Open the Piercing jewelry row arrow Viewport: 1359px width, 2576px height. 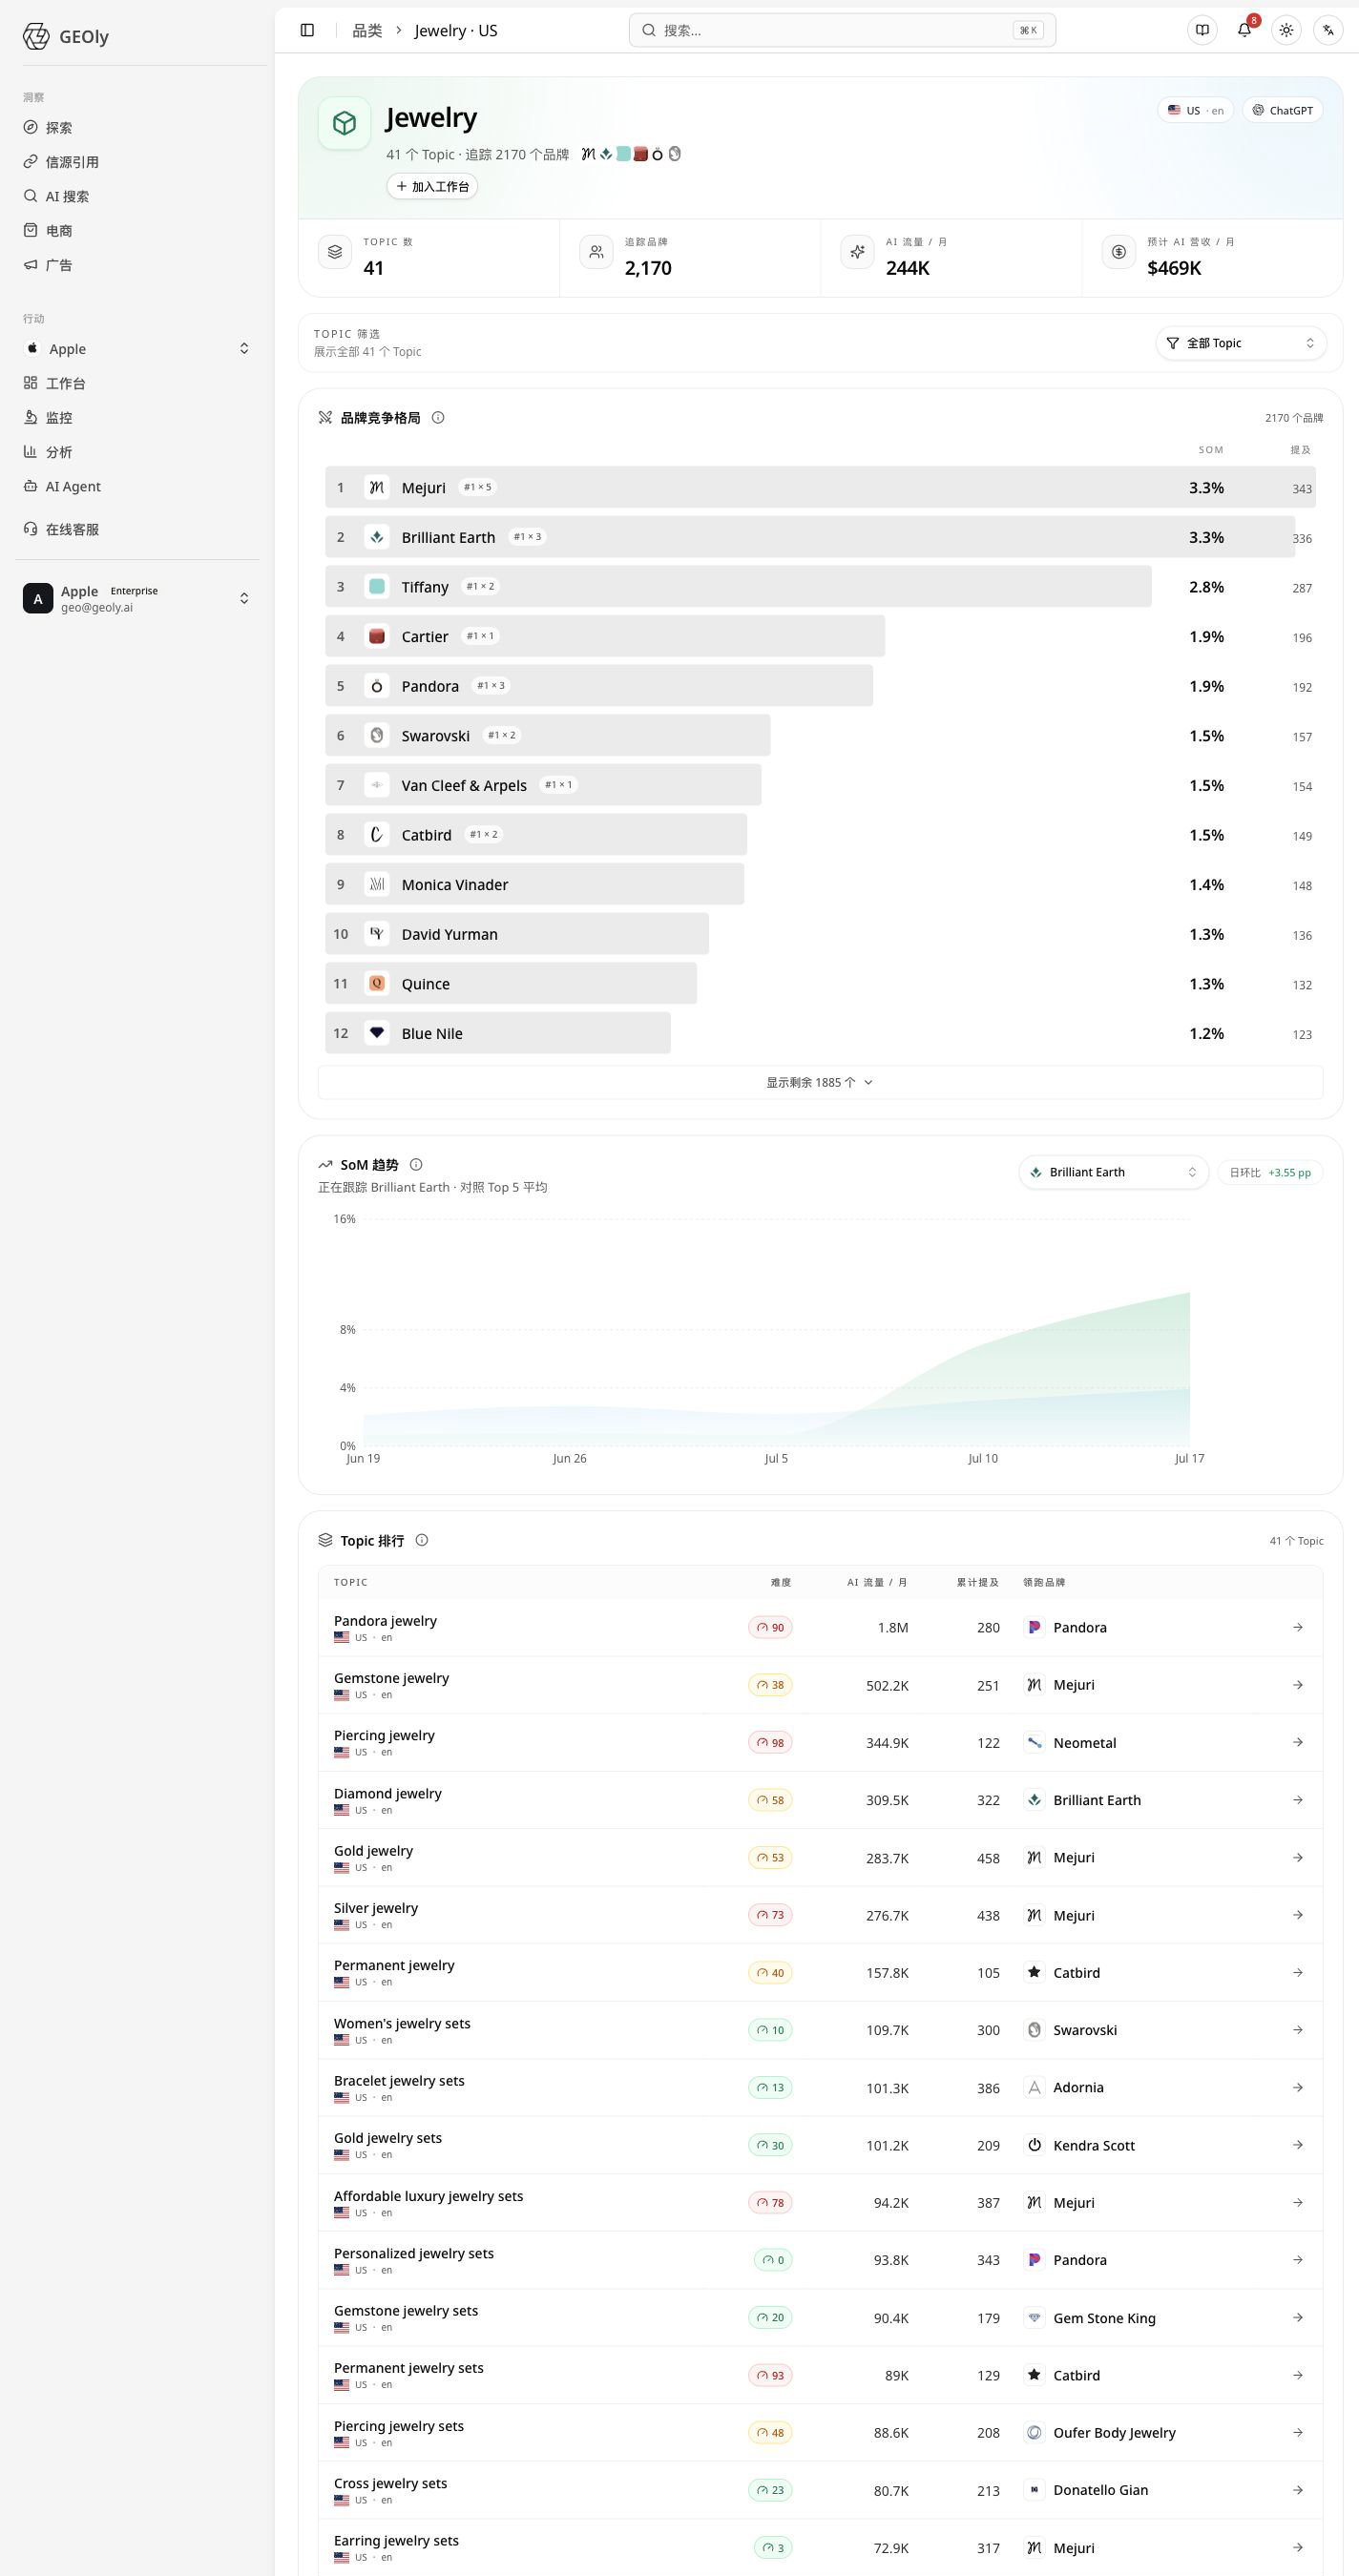1298,1742
